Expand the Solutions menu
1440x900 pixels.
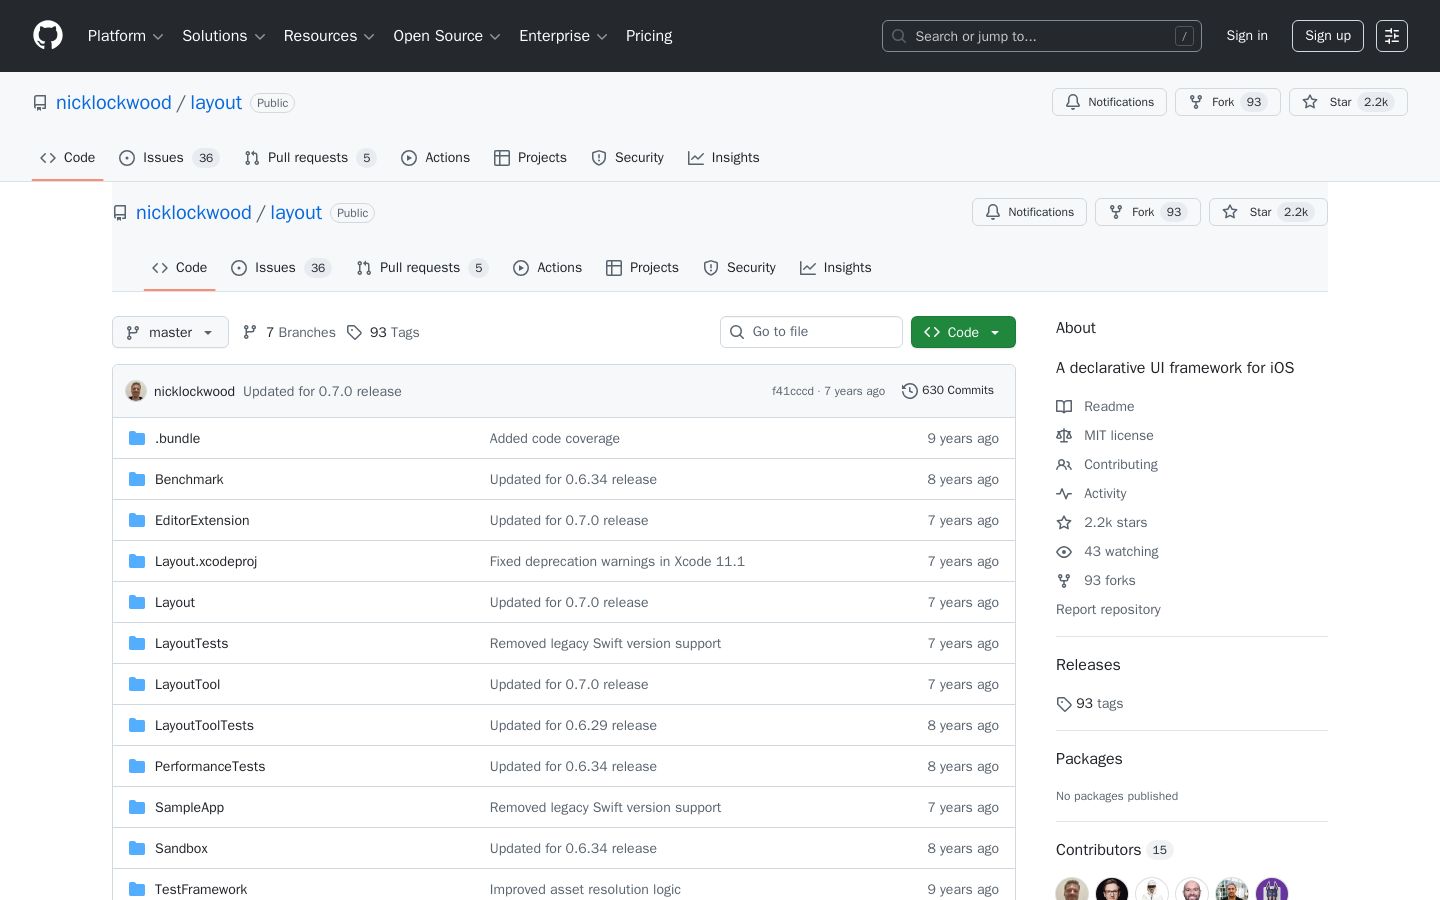(x=224, y=36)
